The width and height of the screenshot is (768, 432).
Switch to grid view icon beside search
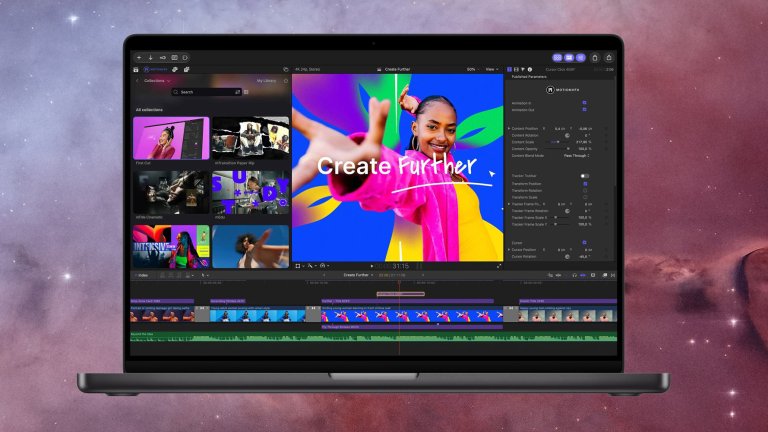(x=246, y=92)
